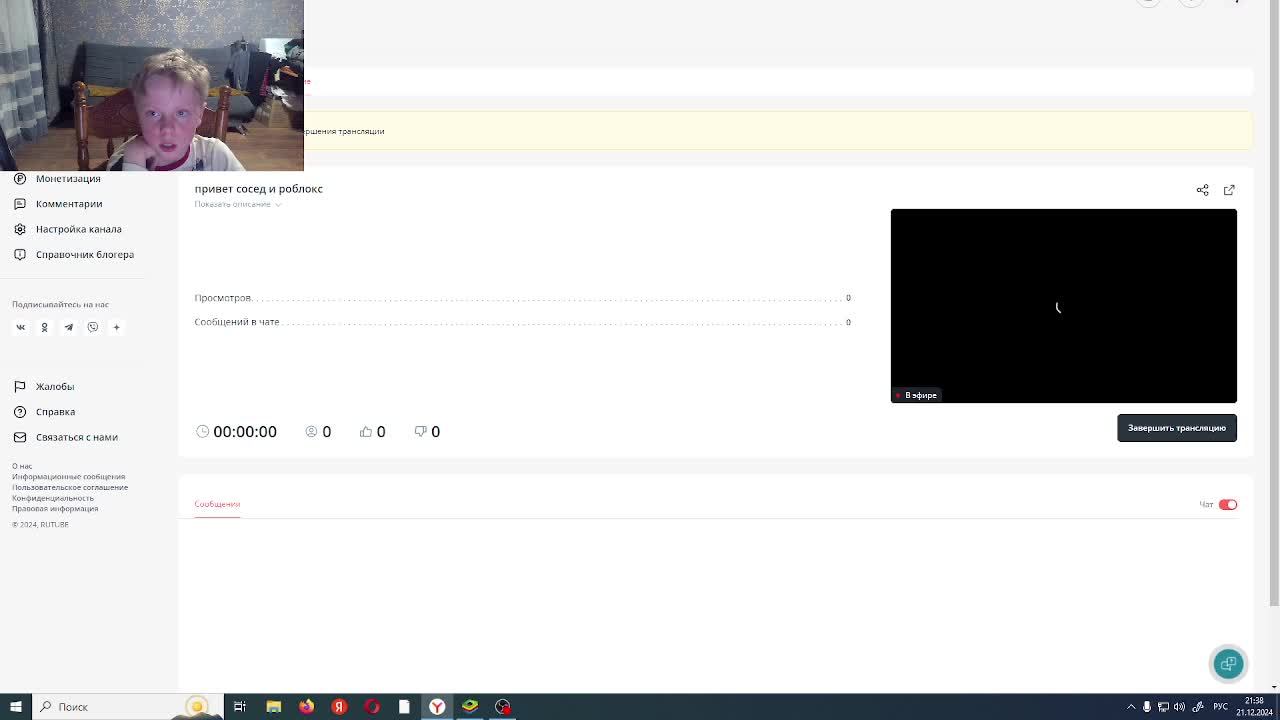Open Комментарии in the sidebar

tap(69, 204)
